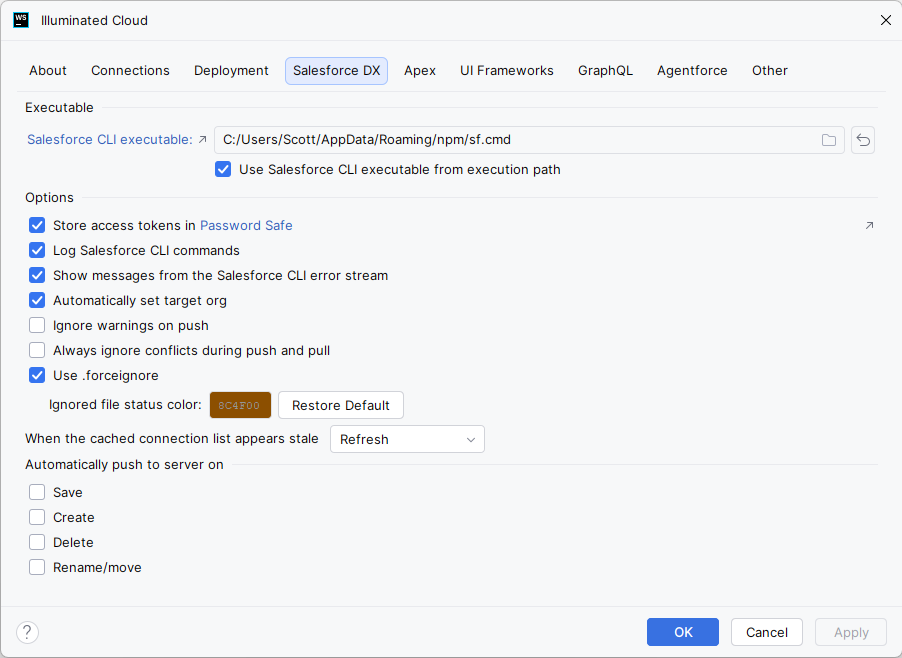This screenshot has width=902, height=658.
Task: Open the stale connection list Refresh dropdown
Action: 407,439
